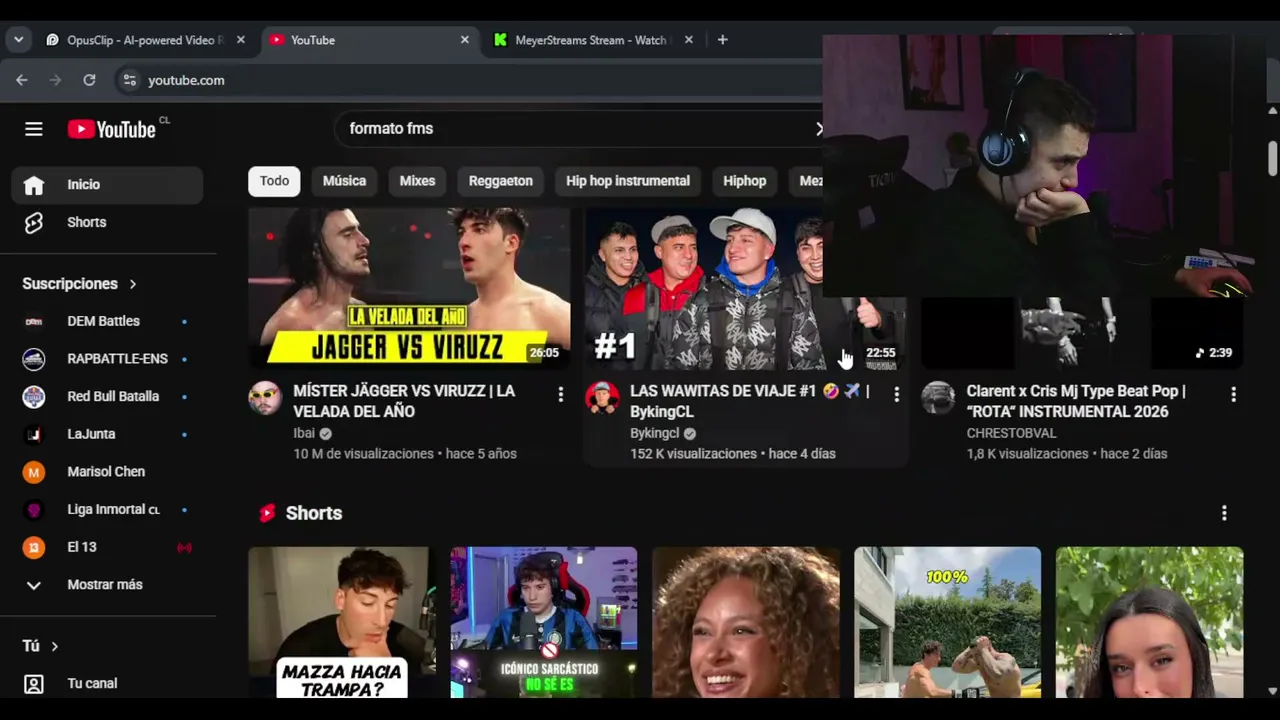Viewport: 1280px width, 720px height.
Task: Close the YouTube tab
Action: 465,40
